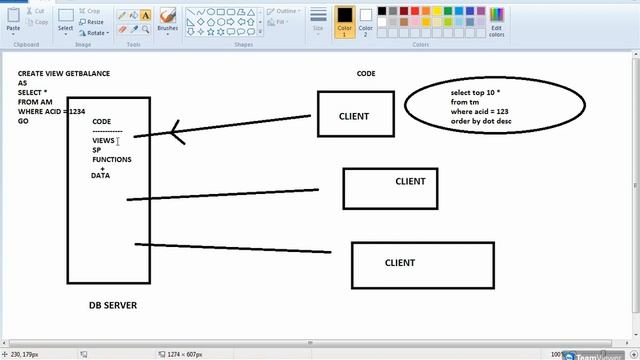The width and height of the screenshot is (640, 360).
Task: Pick the Rounded rectangle shape
Action: coord(231,13)
